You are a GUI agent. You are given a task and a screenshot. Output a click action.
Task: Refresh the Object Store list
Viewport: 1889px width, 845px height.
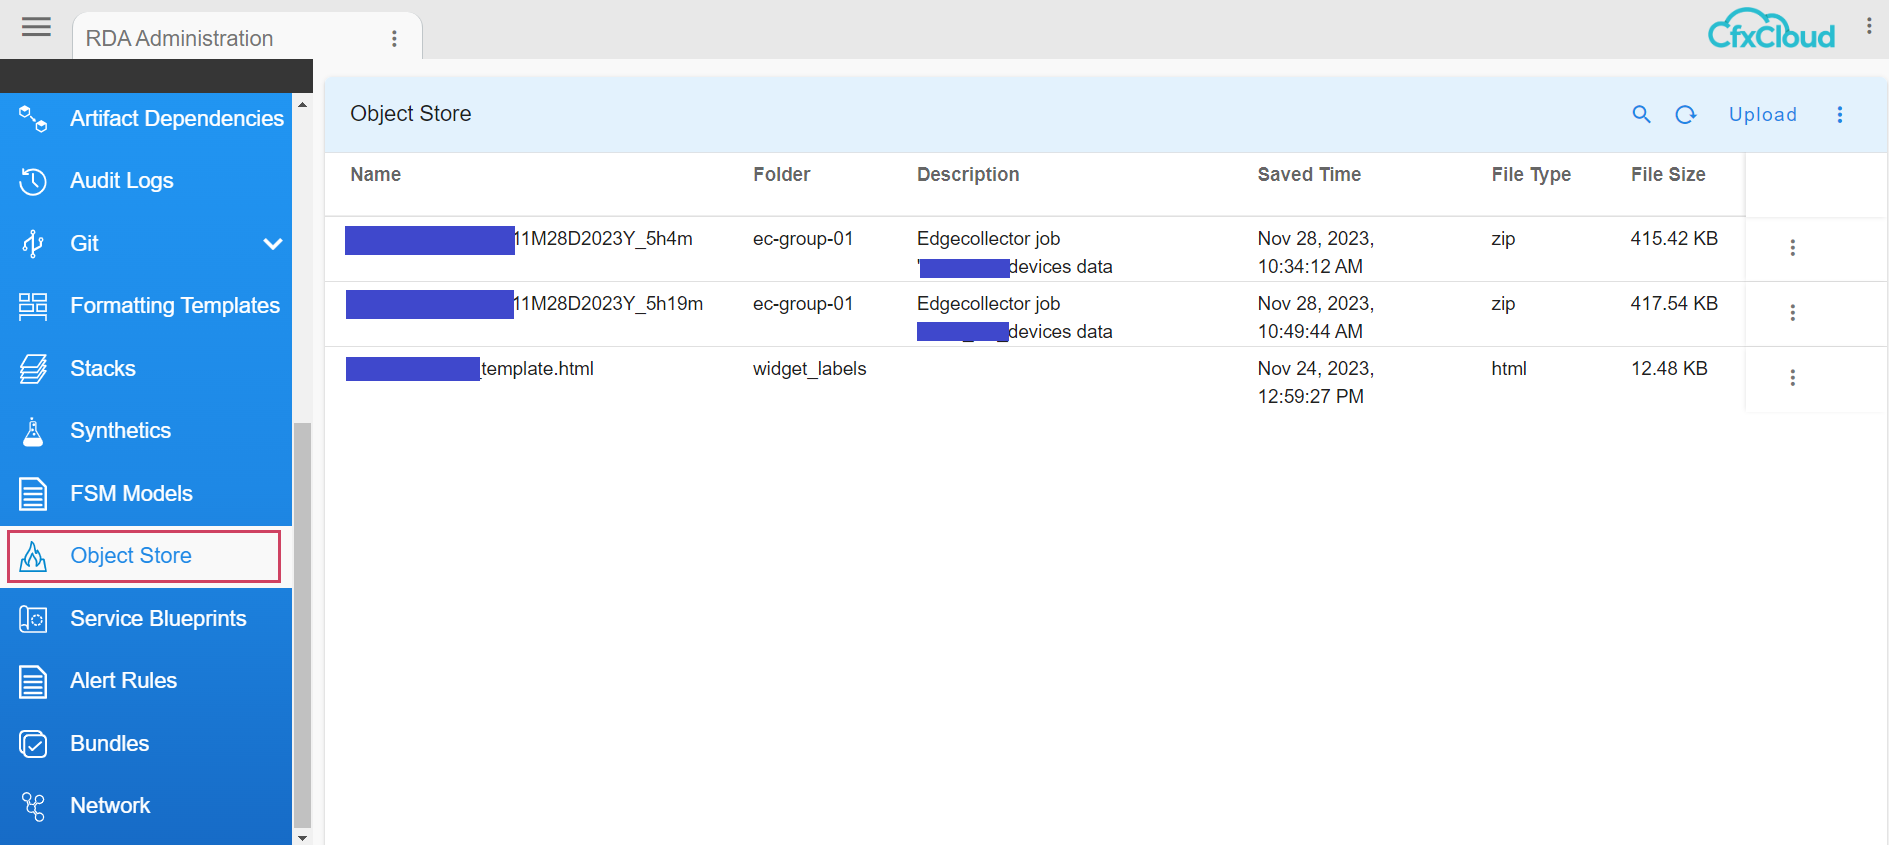click(x=1685, y=114)
